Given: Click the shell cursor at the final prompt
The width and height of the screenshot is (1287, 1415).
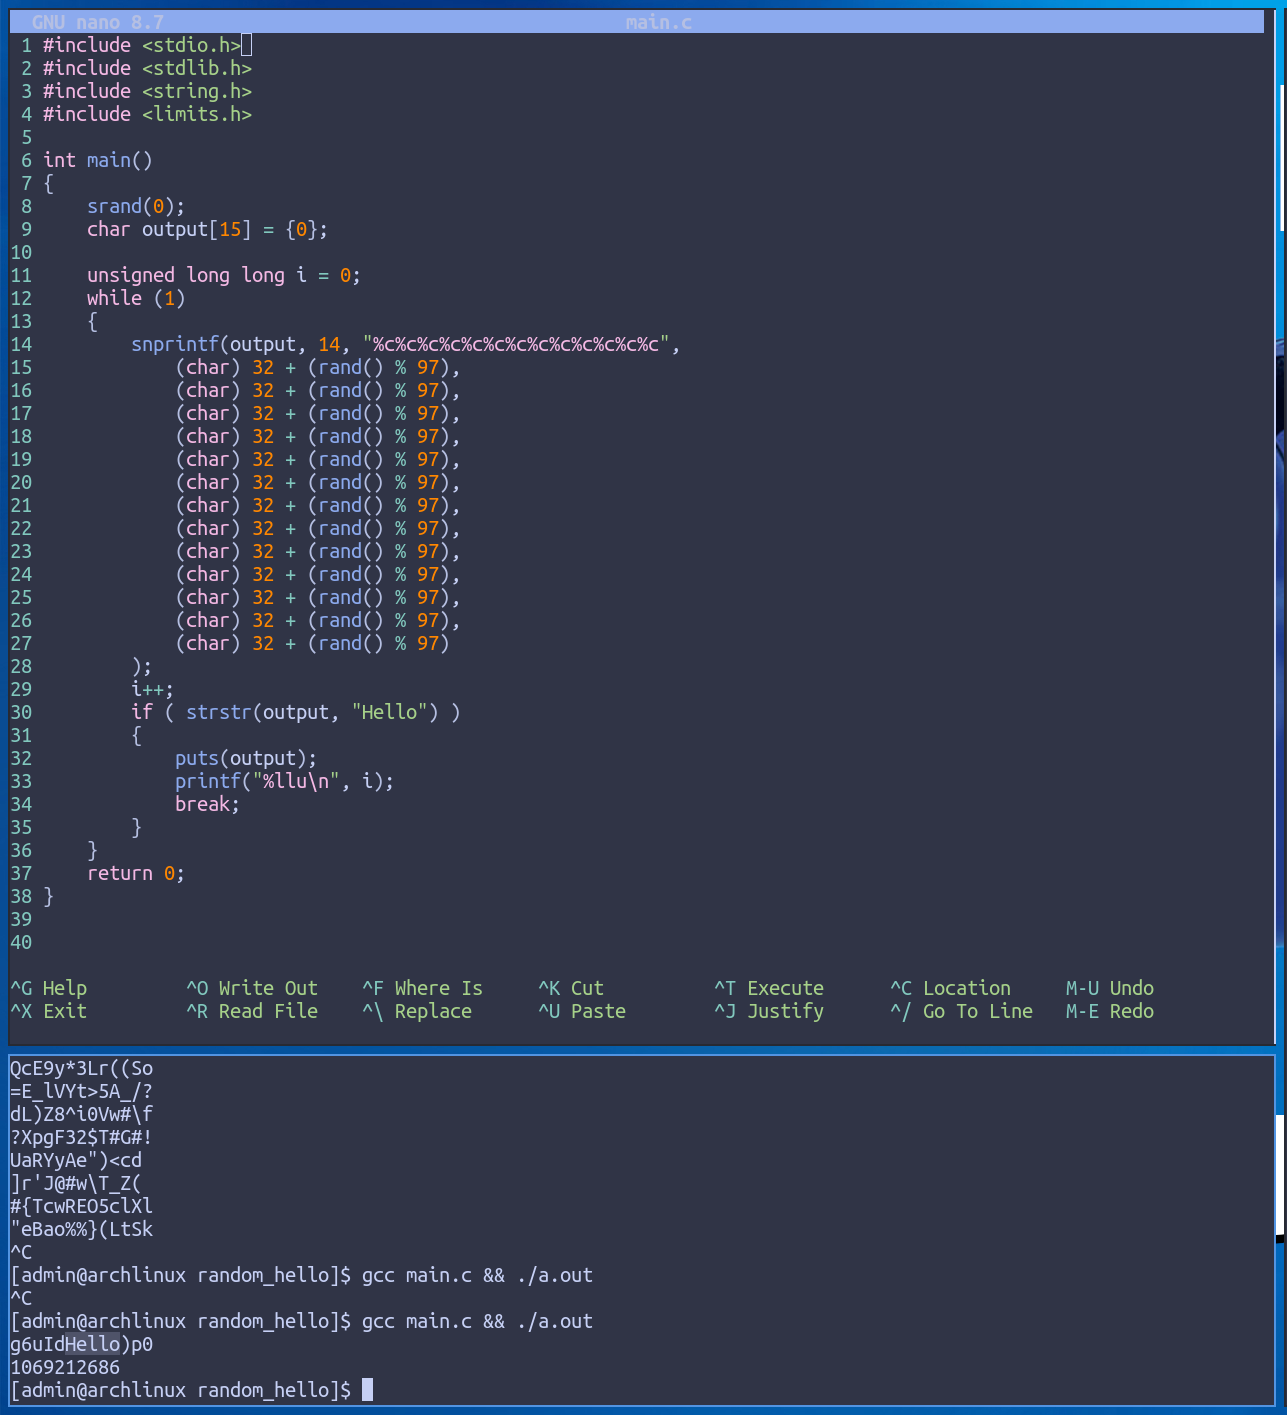Looking at the screenshot, I should tap(367, 1390).
